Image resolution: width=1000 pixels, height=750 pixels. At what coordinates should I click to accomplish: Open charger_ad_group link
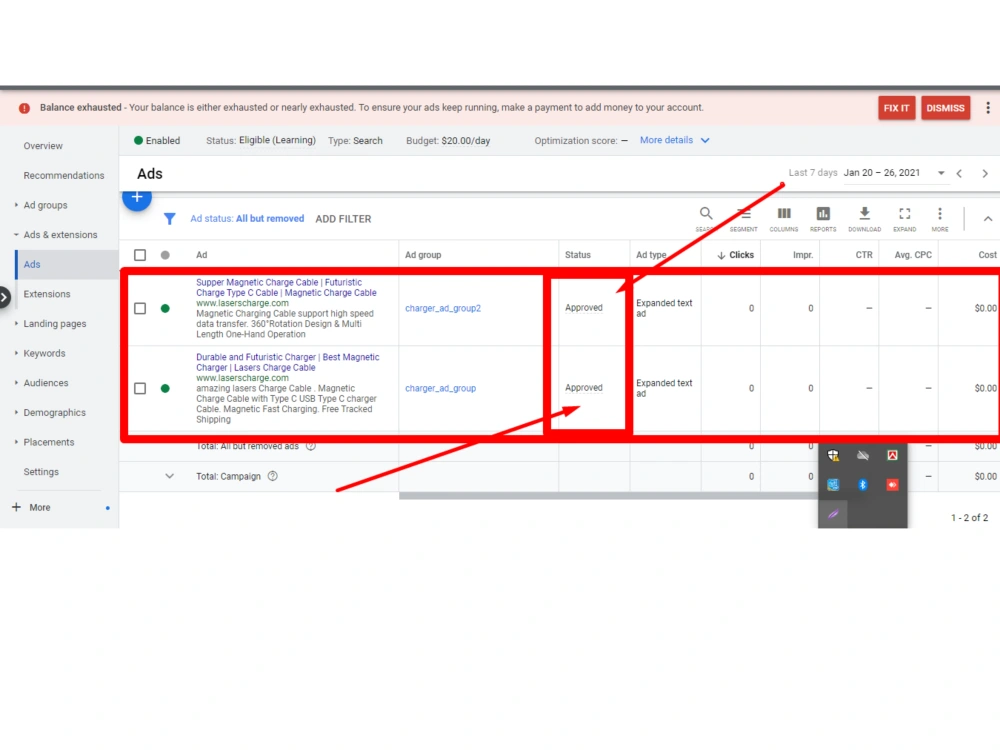(x=440, y=388)
